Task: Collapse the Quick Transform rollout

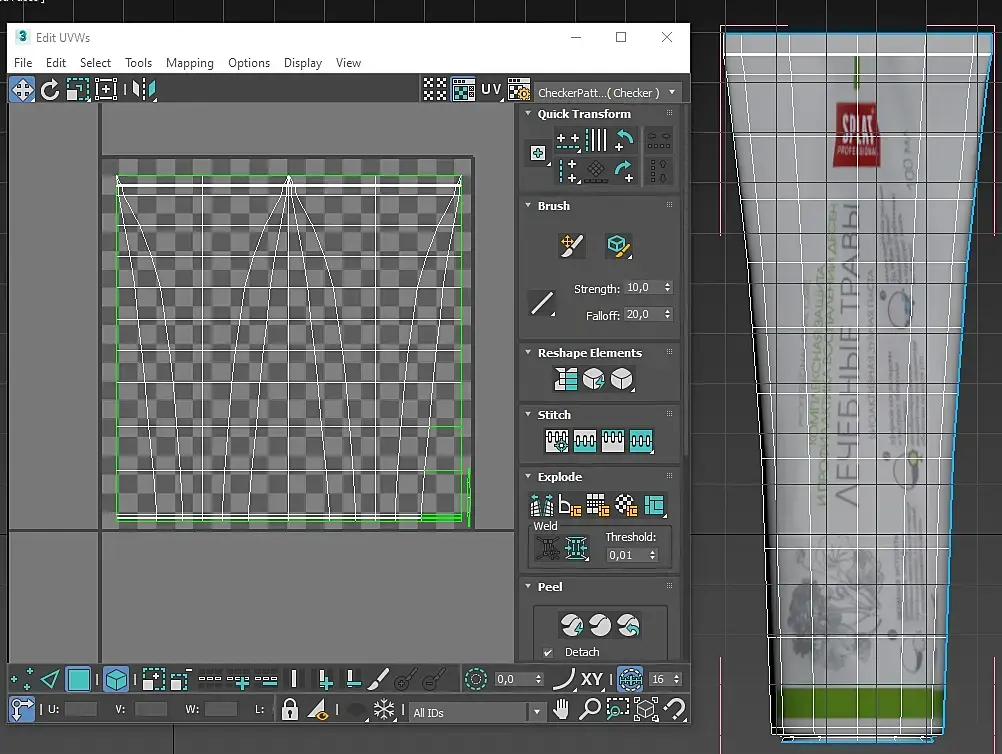Action: tap(528, 114)
